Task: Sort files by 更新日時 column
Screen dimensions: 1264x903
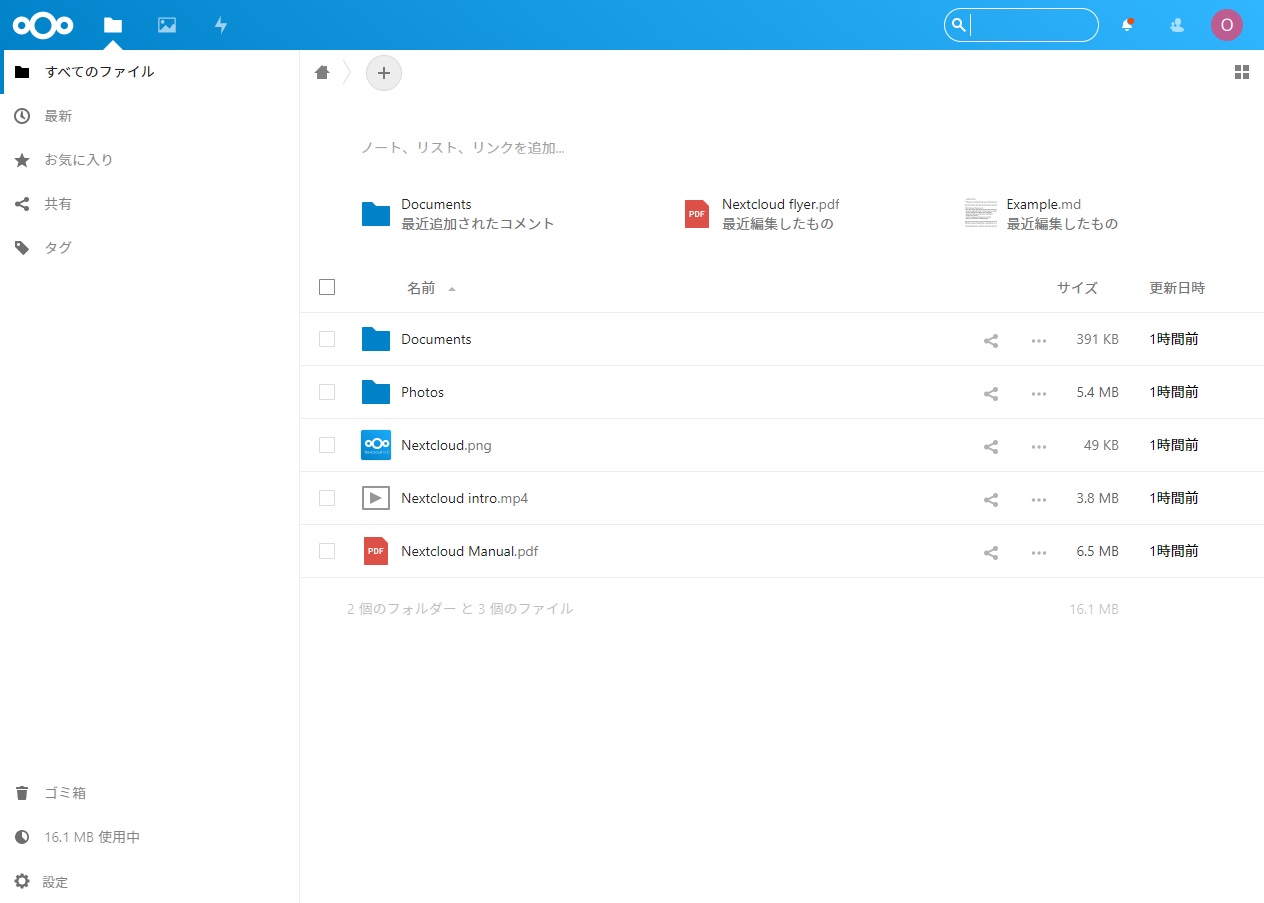Action: pos(1177,288)
